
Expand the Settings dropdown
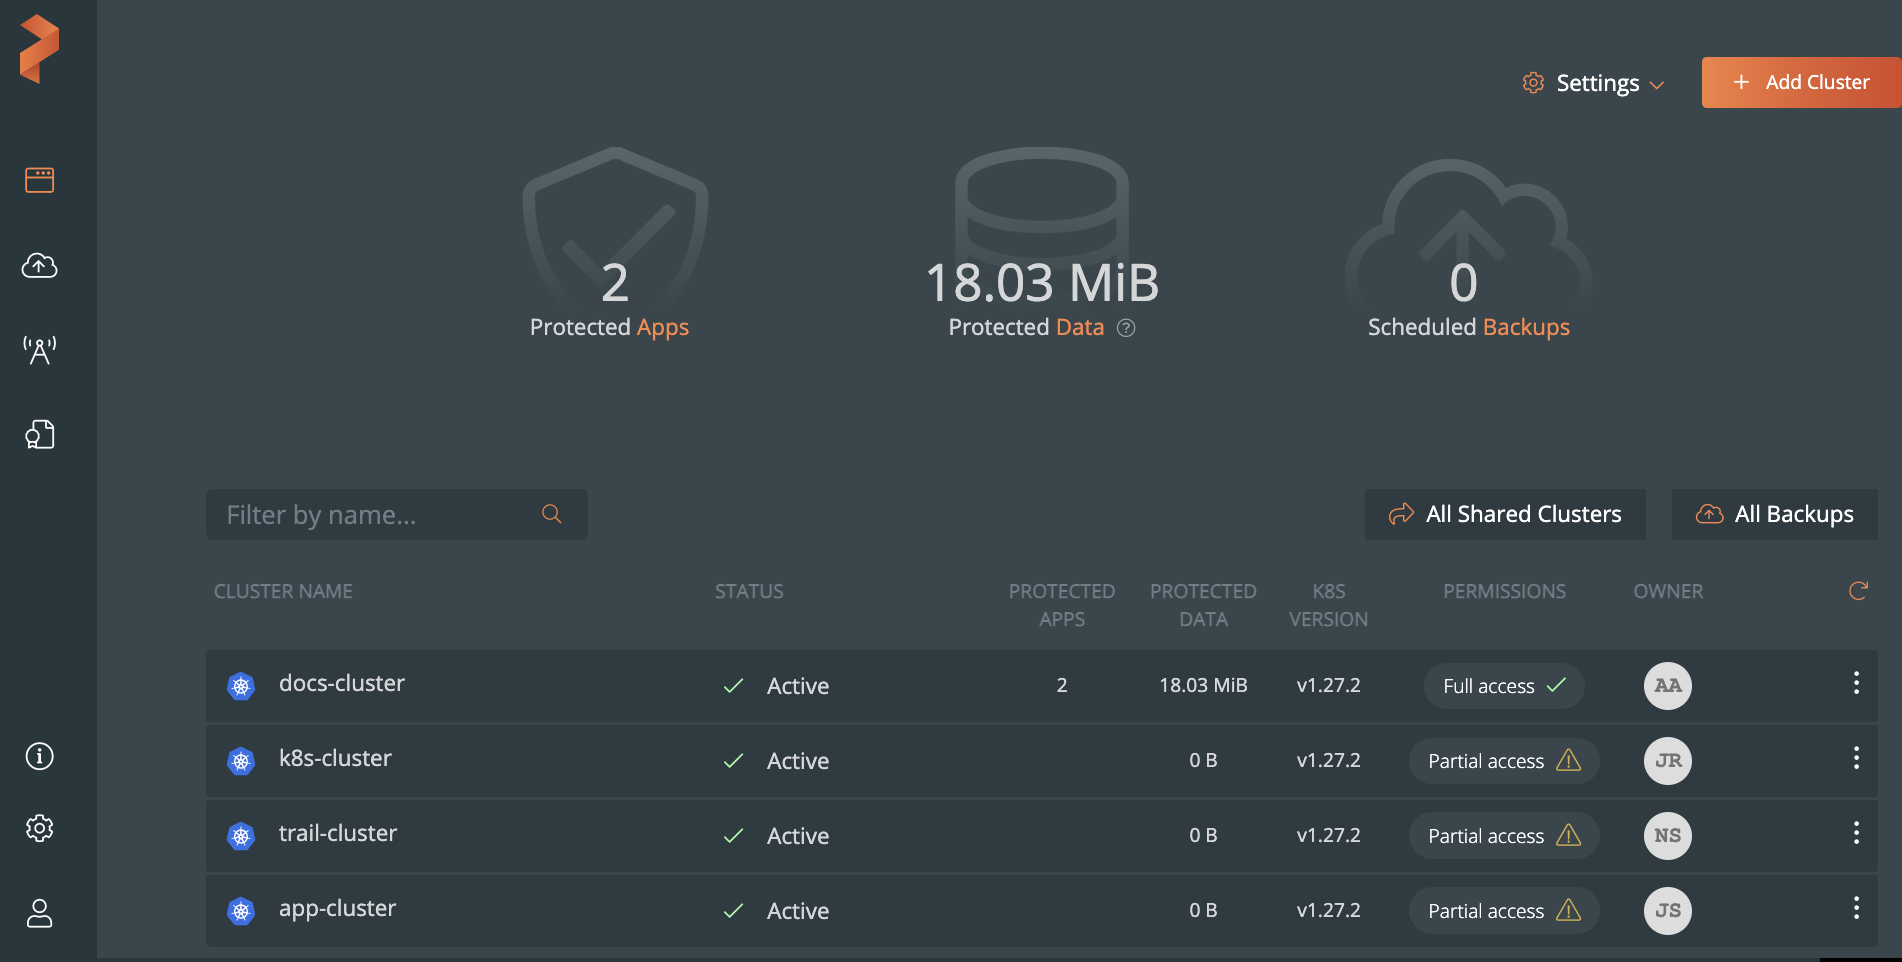[x=1593, y=83]
